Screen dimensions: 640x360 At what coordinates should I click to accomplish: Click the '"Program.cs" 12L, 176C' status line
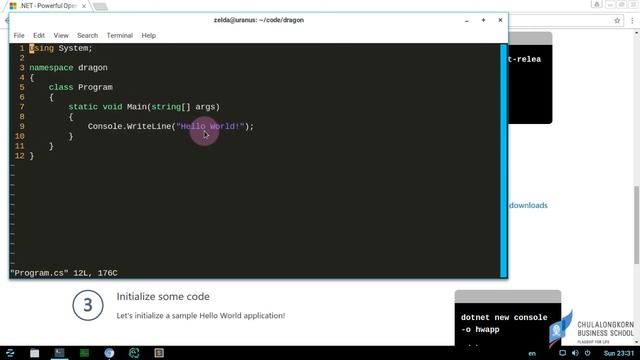(x=64, y=273)
